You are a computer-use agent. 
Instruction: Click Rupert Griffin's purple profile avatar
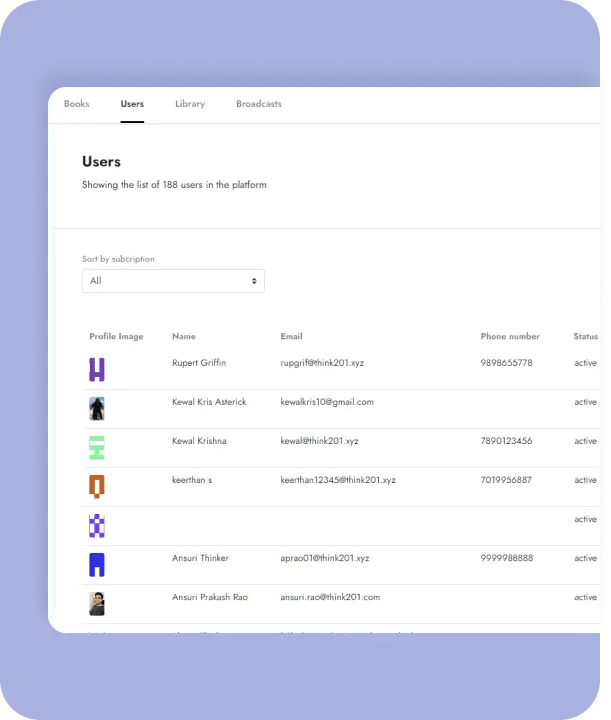click(97, 370)
